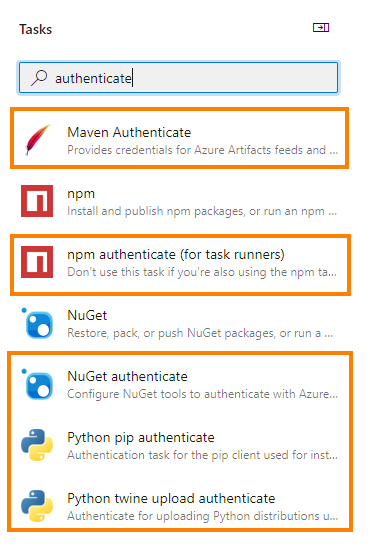The image size is (370, 555).
Task: Click the Tasks panel heading
Action: pyautogui.click(x=35, y=29)
